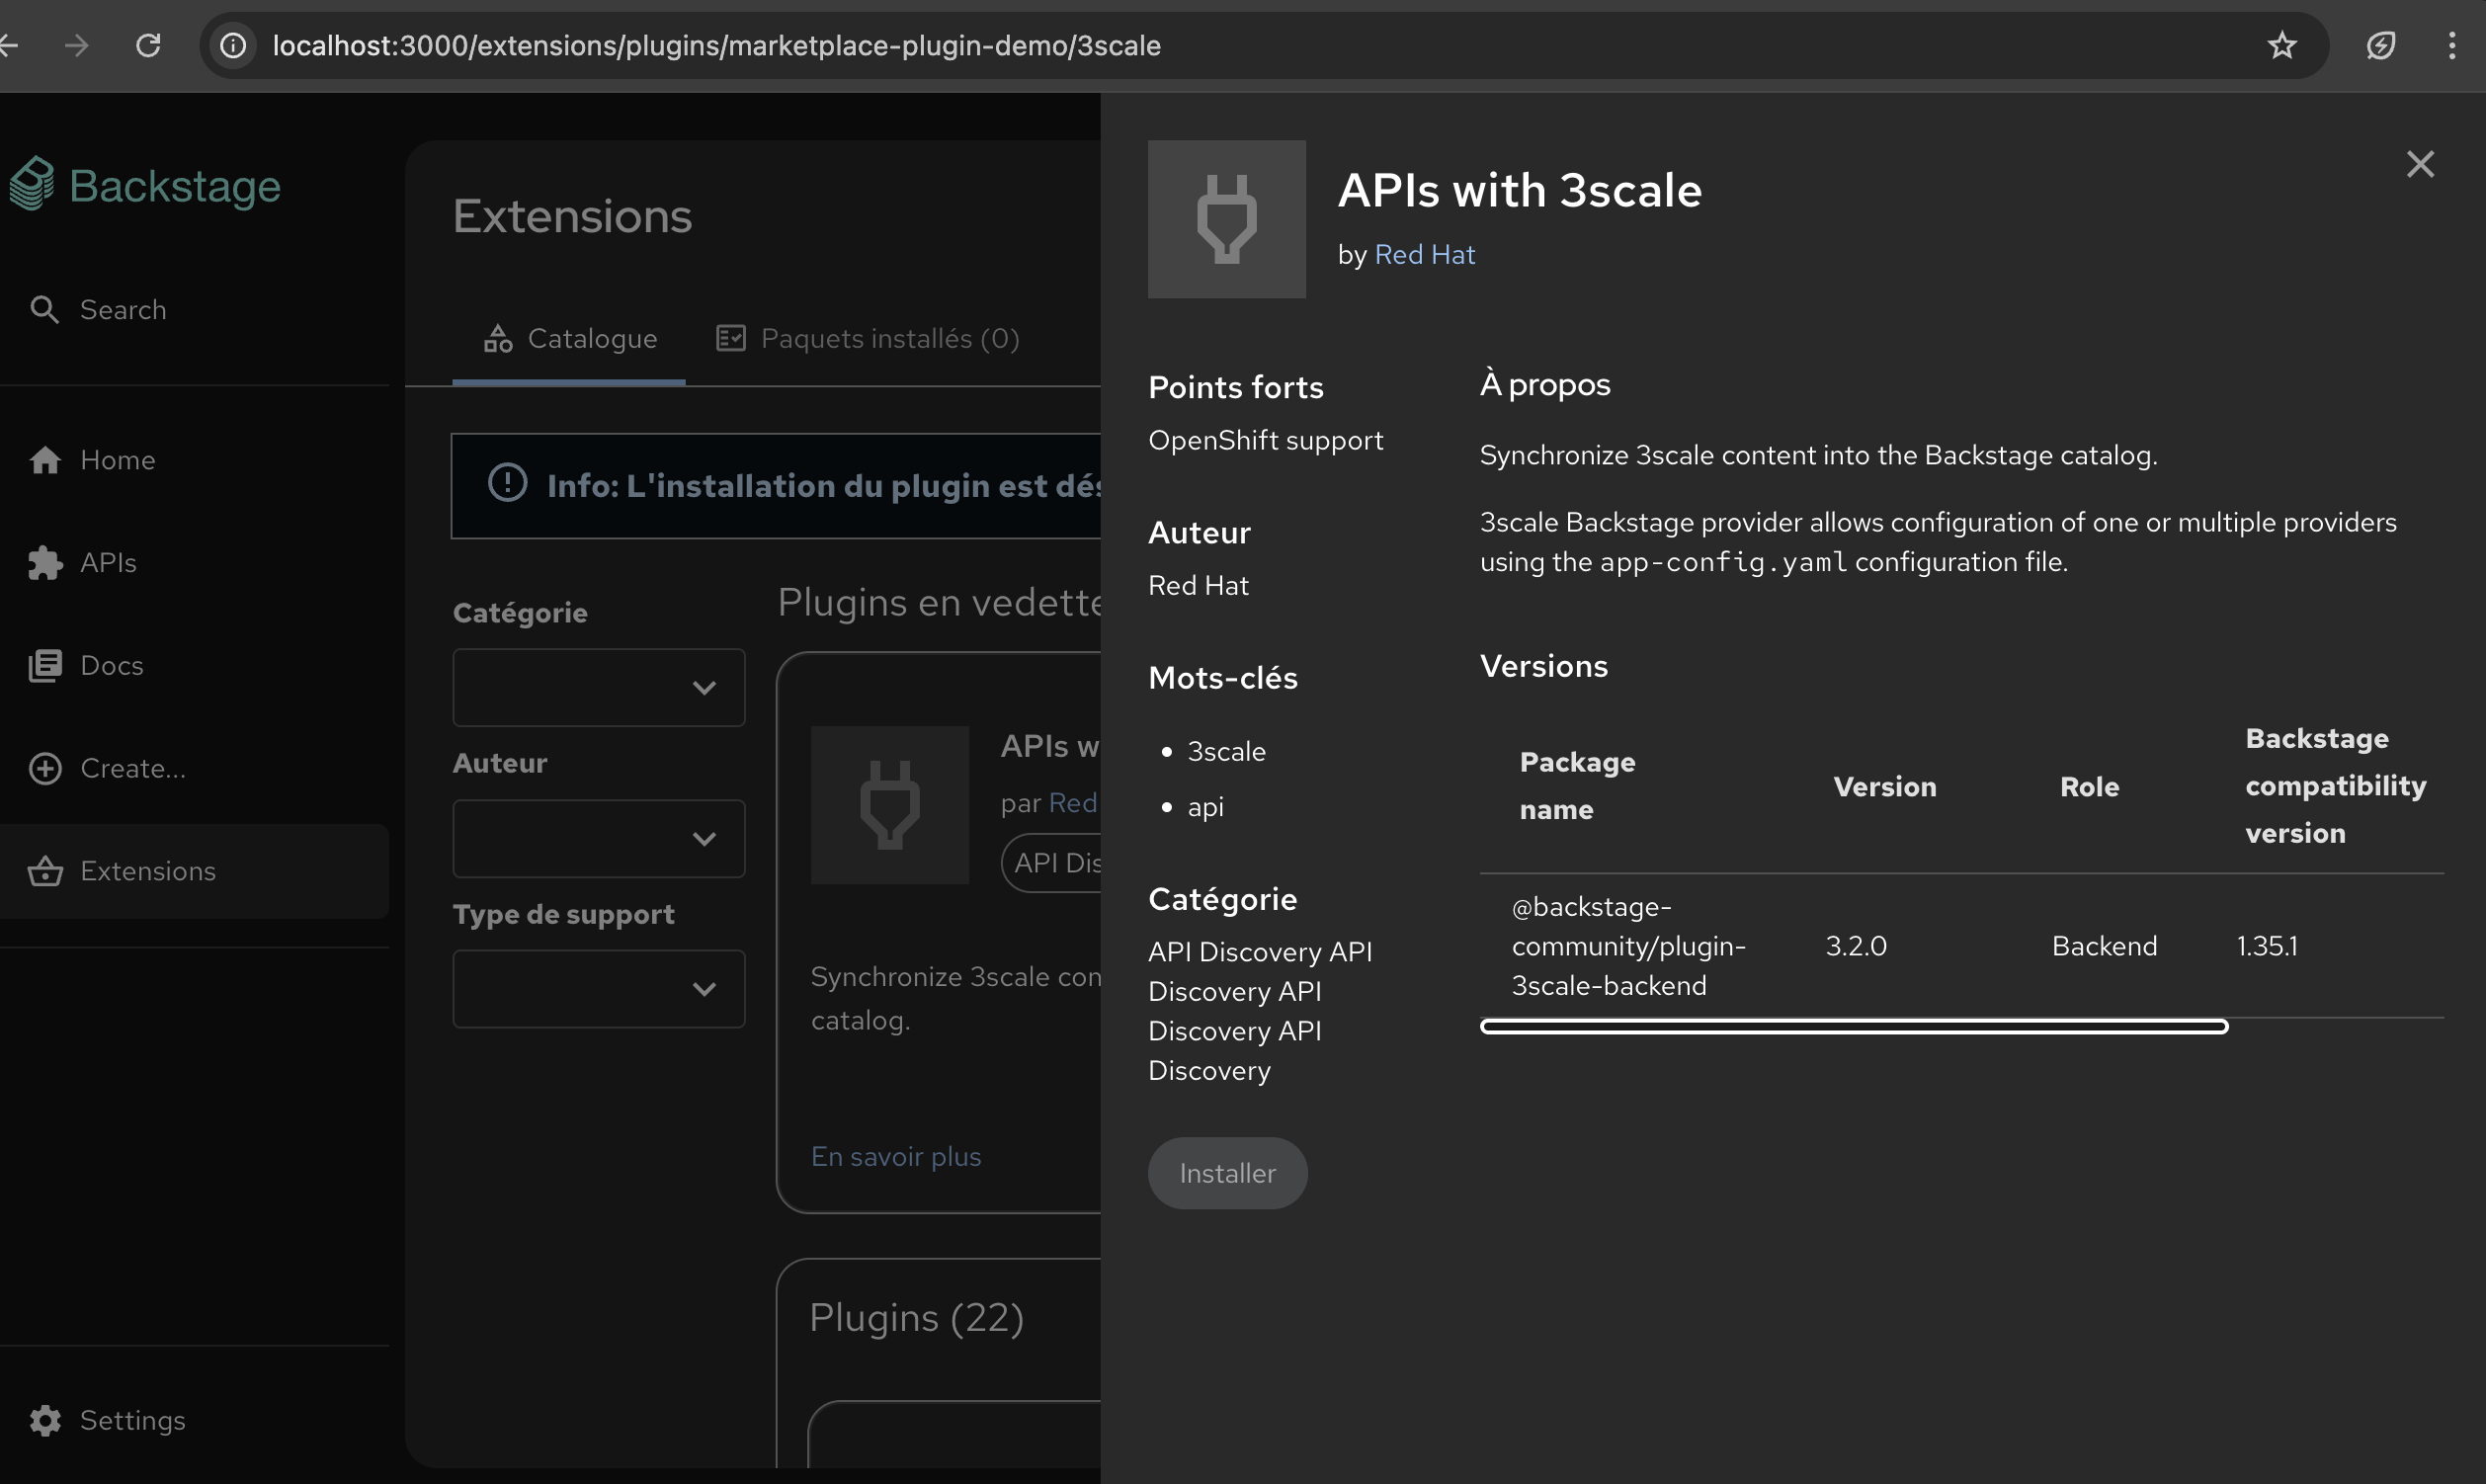Reload the page in browser
The width and height of the screenshot is (2486, 1484).
coord(148,46)
